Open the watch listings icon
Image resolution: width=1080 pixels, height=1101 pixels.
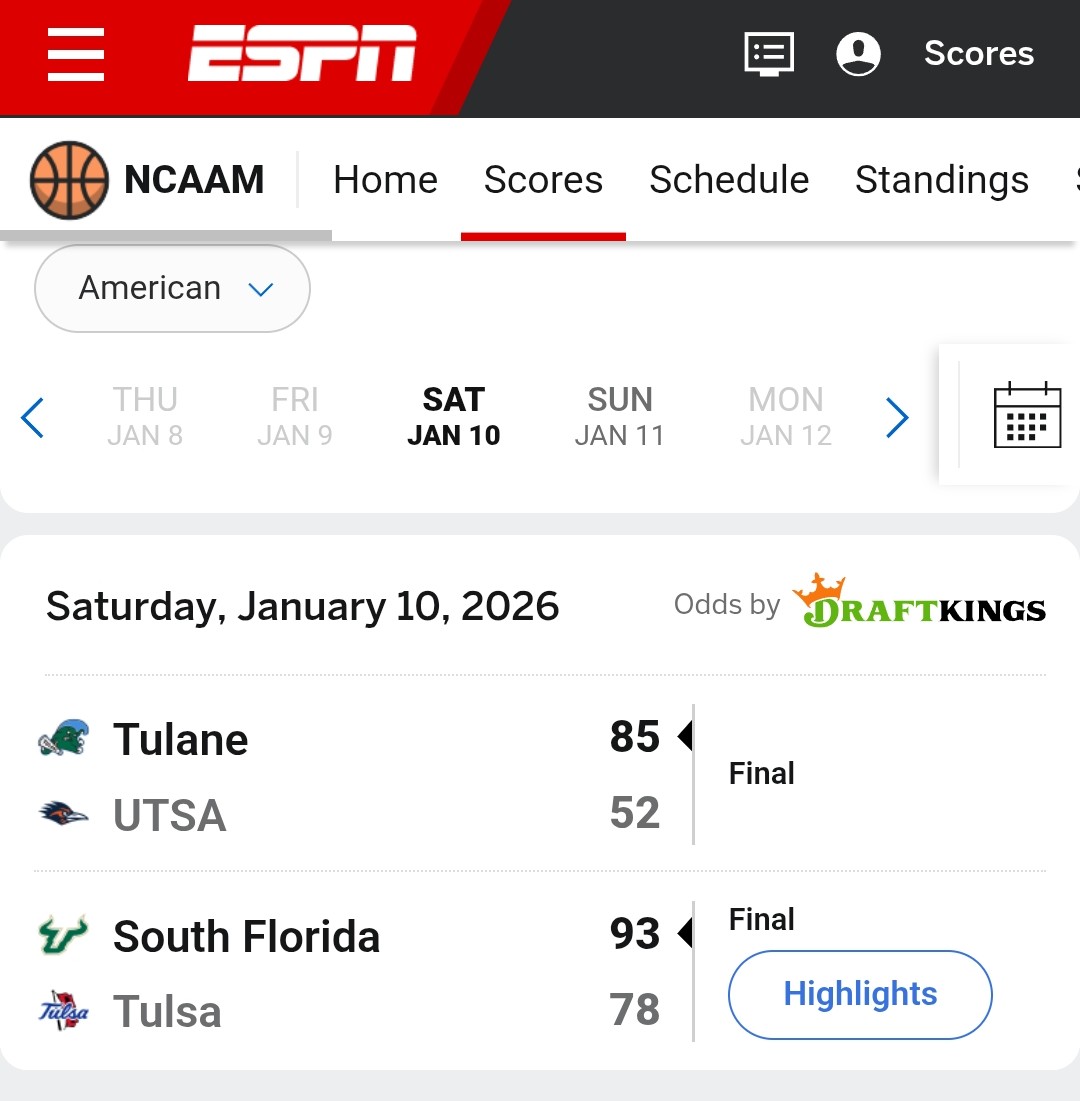point(769,54)
